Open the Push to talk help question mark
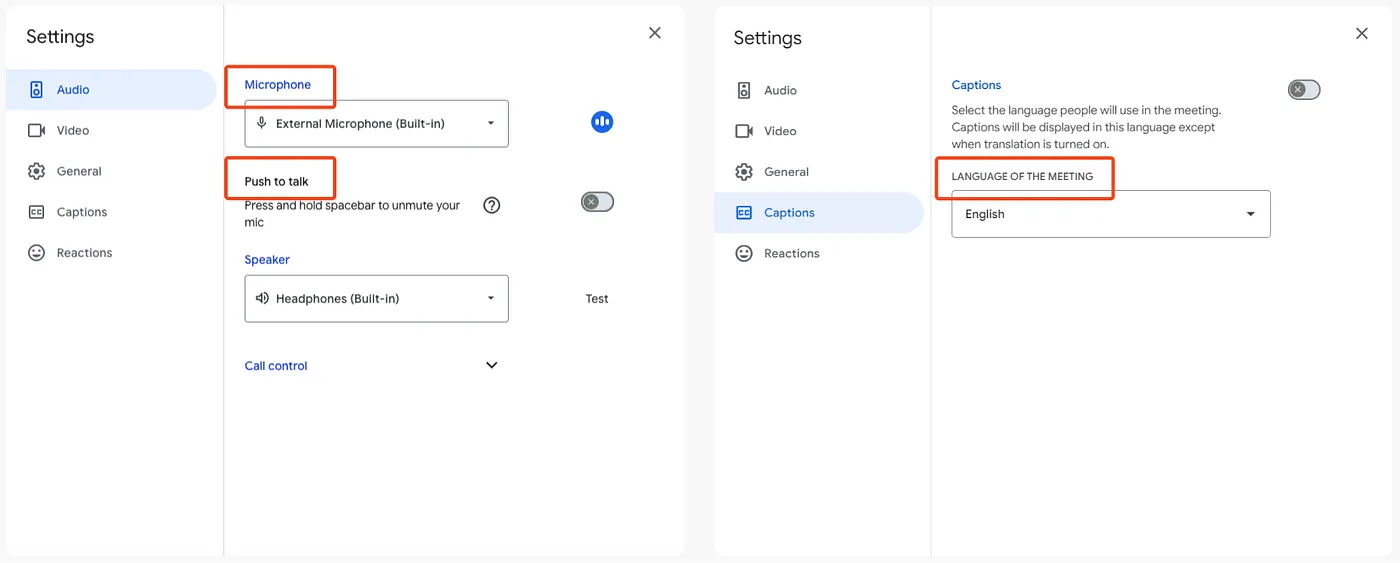 click(x=492, y=206)
